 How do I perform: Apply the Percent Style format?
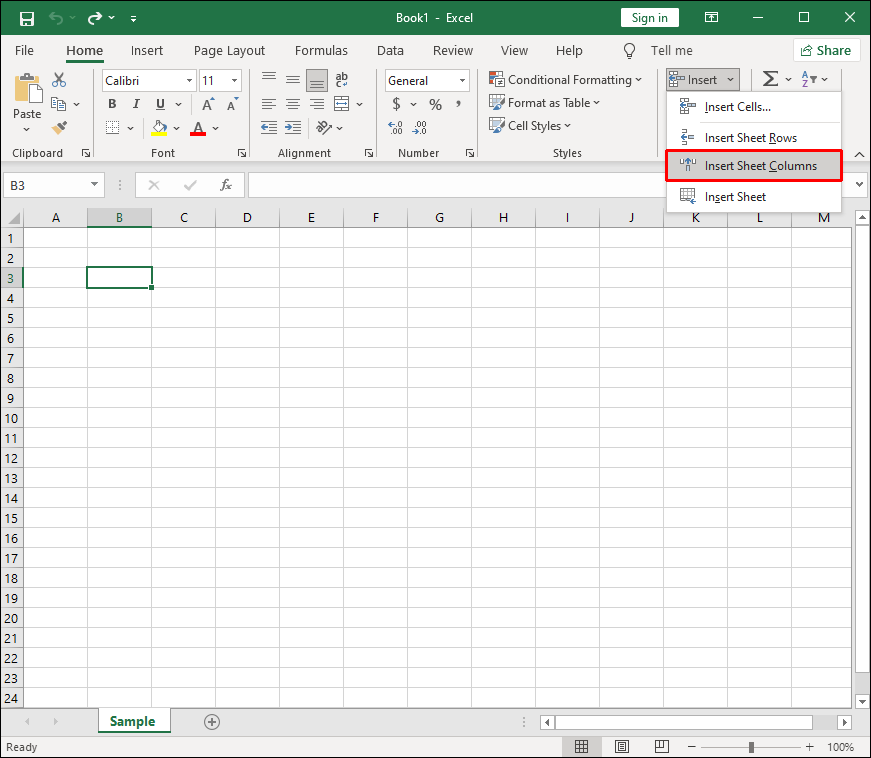pos(436,104)
